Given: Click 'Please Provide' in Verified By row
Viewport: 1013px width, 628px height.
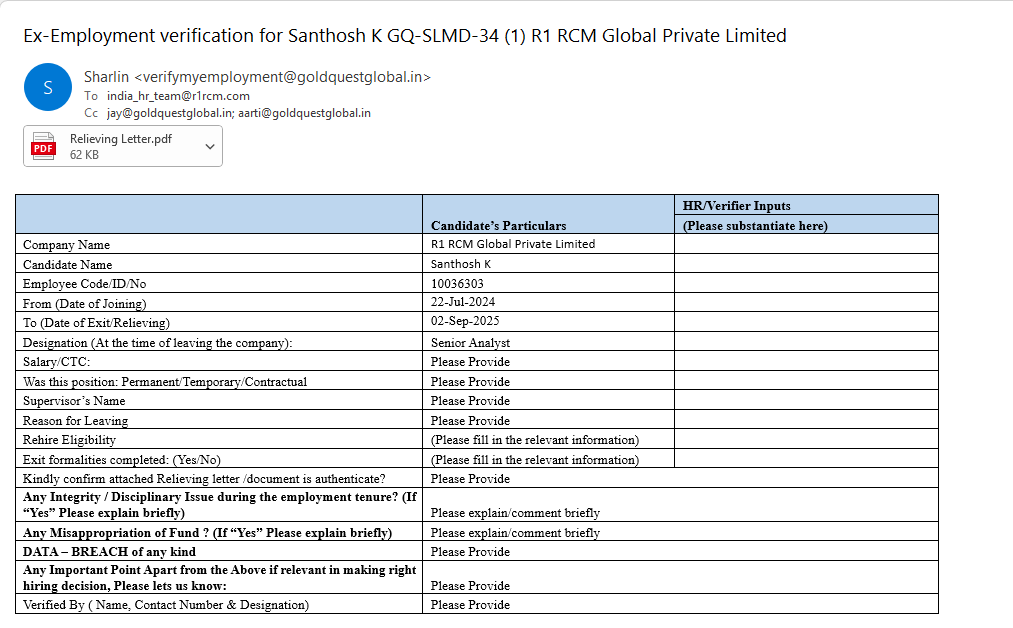Looking at the screenshot, I should coord(470,605).
